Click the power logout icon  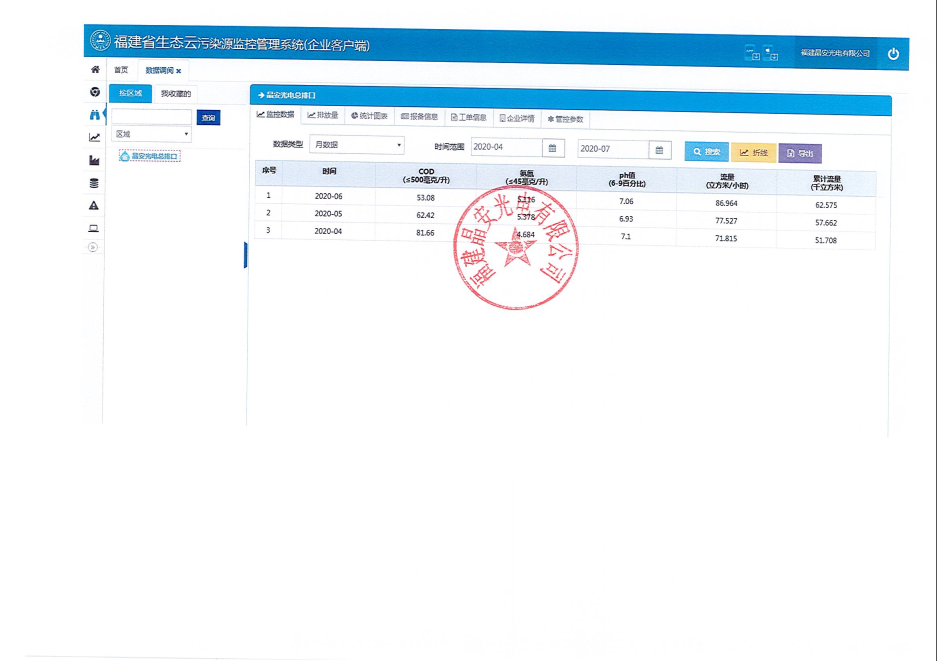coord(893,54)
